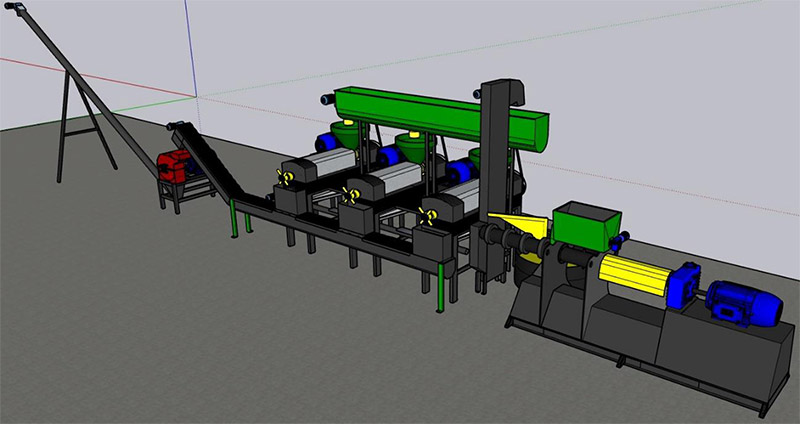Select the small green hopper on front machine
The width and height of the screenshot is (800, 424).
pos(585,218)
